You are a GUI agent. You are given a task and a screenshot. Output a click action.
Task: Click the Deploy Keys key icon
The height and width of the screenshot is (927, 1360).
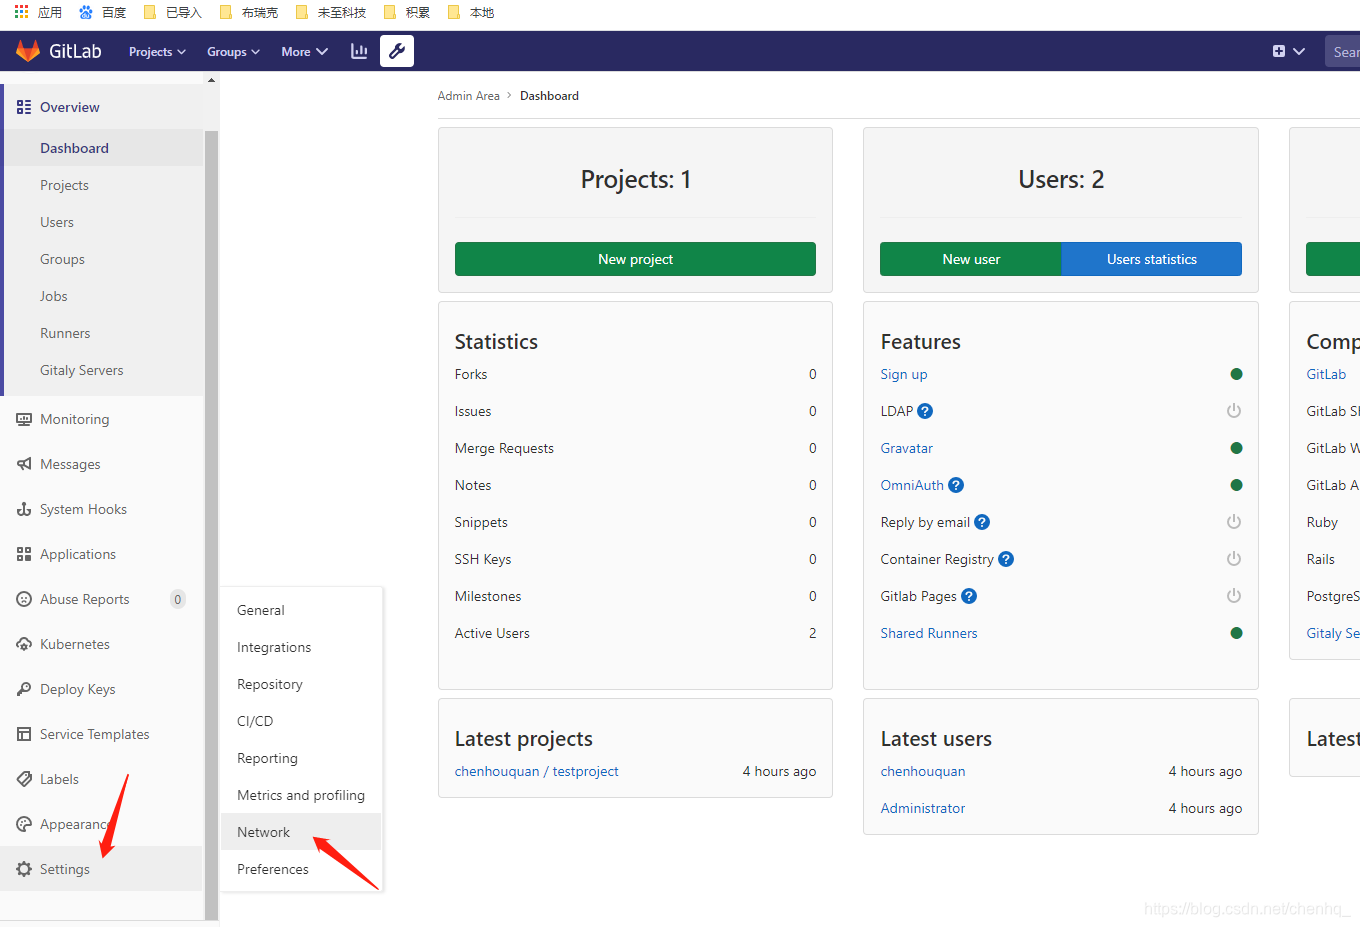tap(24, 689)
